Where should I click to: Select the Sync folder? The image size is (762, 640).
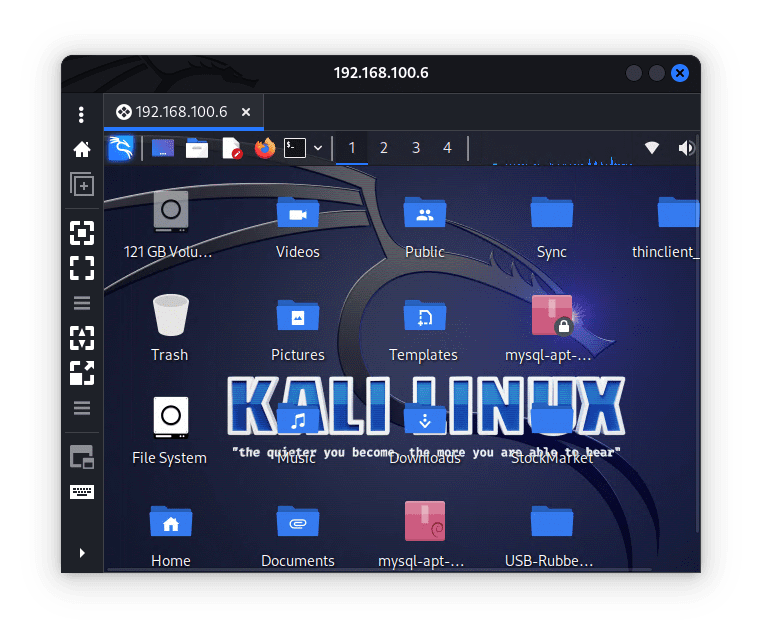coord(552,227)
